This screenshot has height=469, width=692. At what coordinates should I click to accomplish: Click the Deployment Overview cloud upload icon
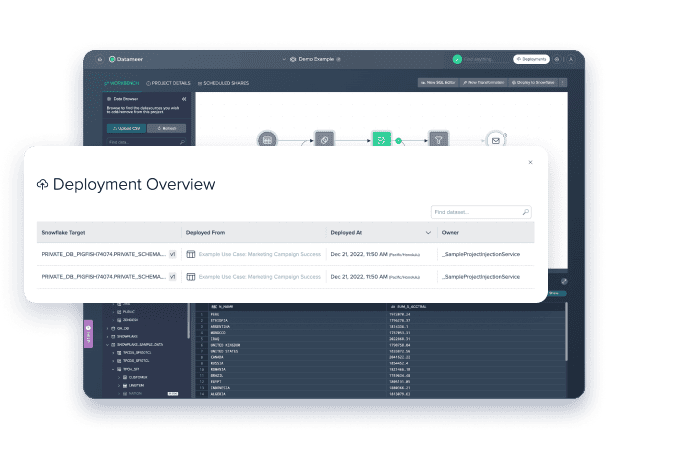point(42,184)
